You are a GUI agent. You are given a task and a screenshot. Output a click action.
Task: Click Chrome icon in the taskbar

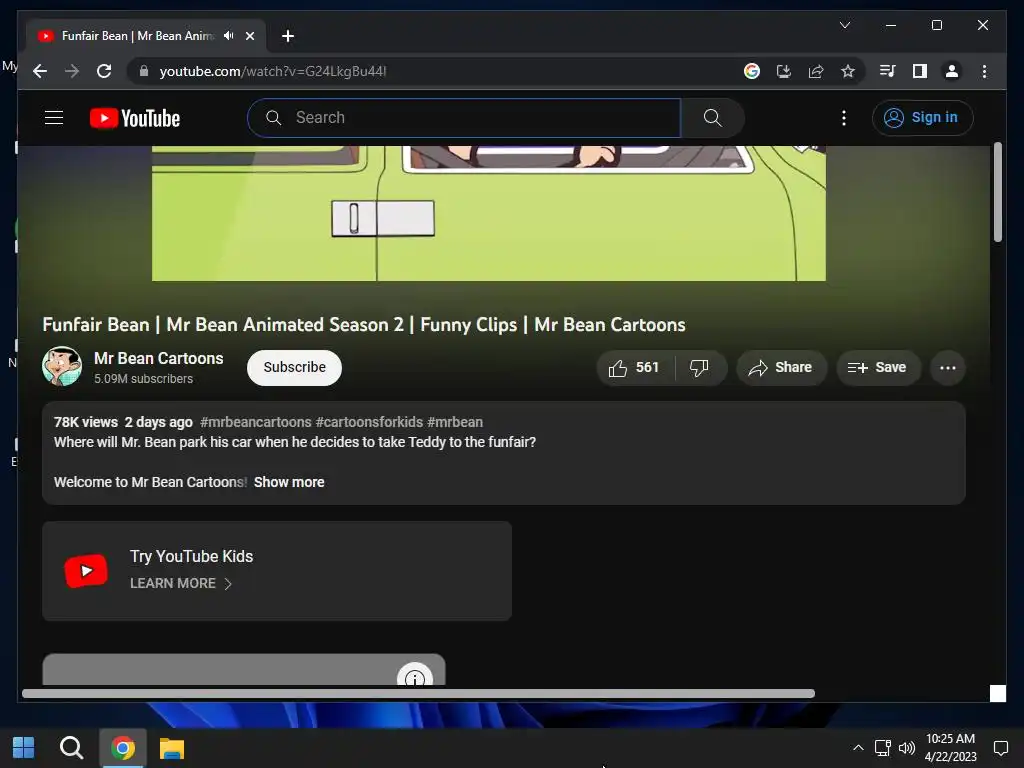122,748
